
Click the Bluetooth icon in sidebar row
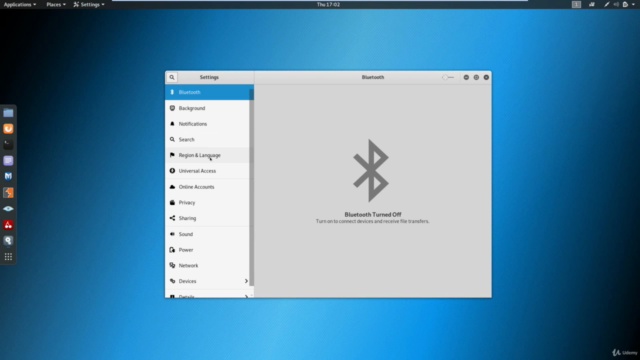coord(172,92)
